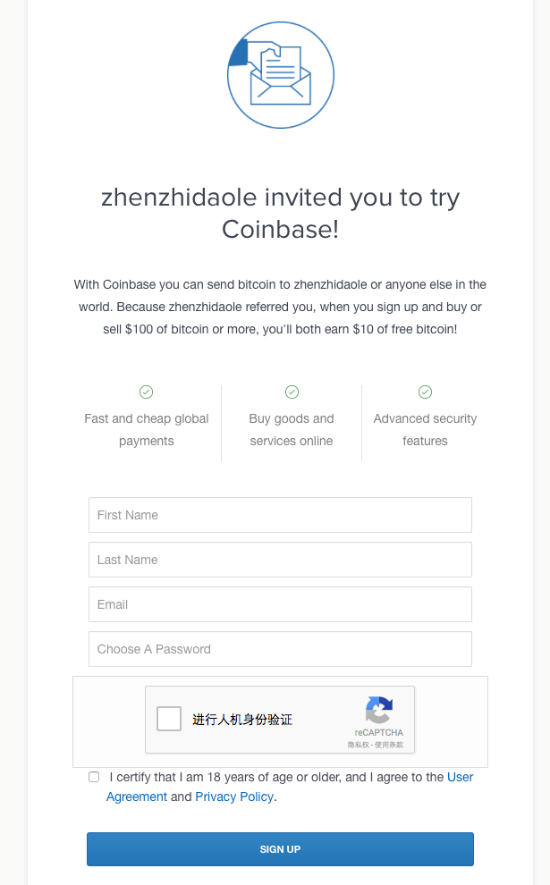550x885 pixels.
Task: Submit the form with SIGN UP button
Action: tap(280, 849)
